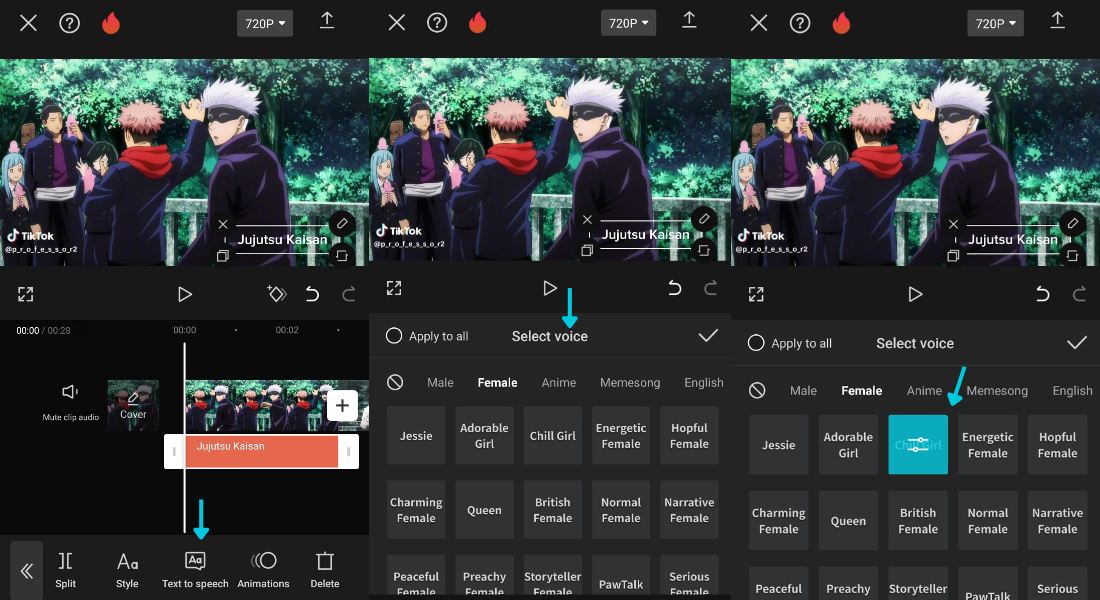Open help in the middle screen
This screenshot has height=600, width=1100.
tap(437, 23)
